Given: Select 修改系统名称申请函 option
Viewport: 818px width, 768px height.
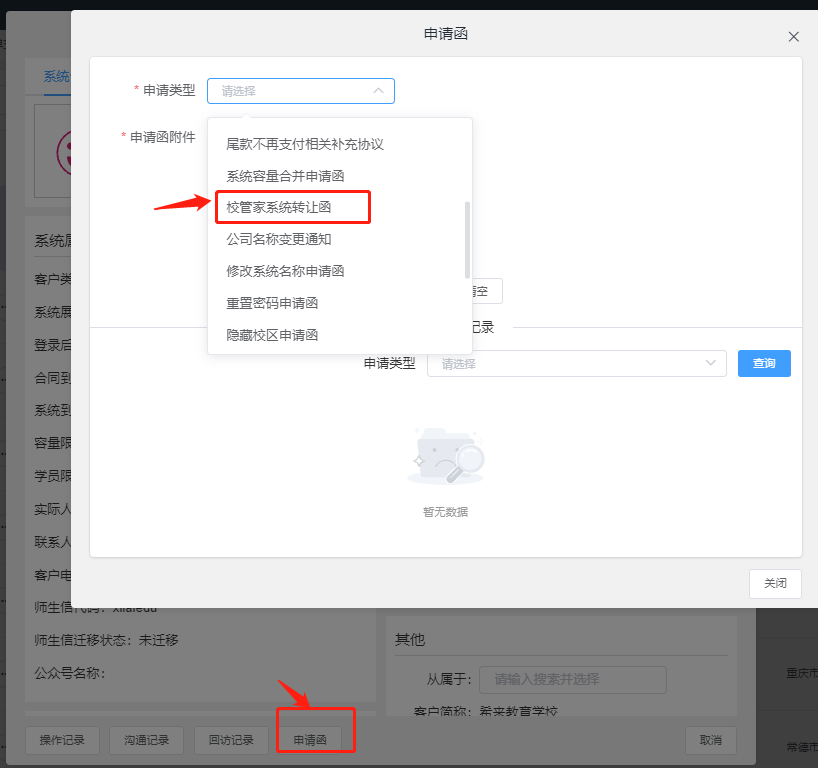Looking at the screenshot, I should (285, 271).
